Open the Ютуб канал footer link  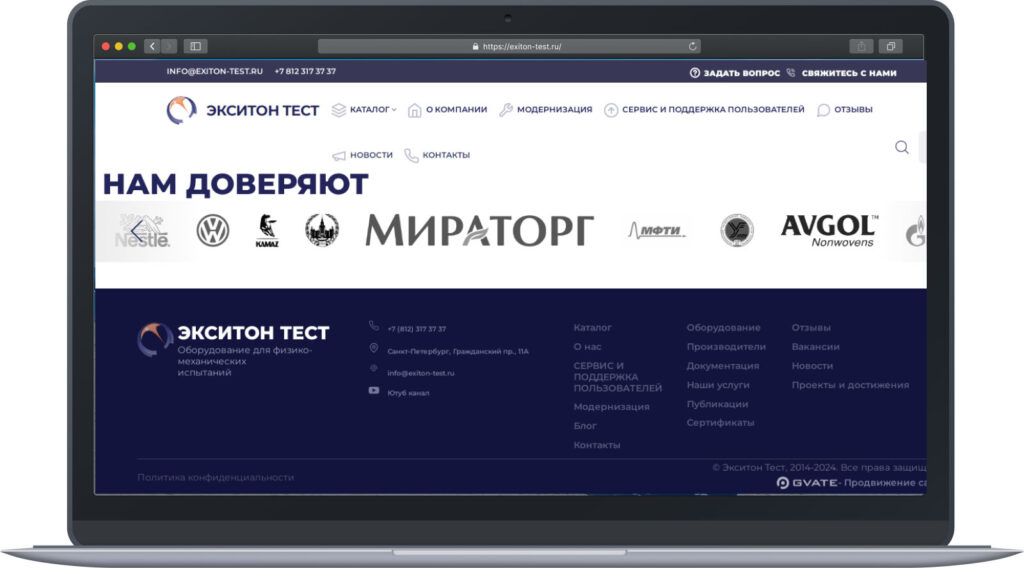(x=408, y=393)
